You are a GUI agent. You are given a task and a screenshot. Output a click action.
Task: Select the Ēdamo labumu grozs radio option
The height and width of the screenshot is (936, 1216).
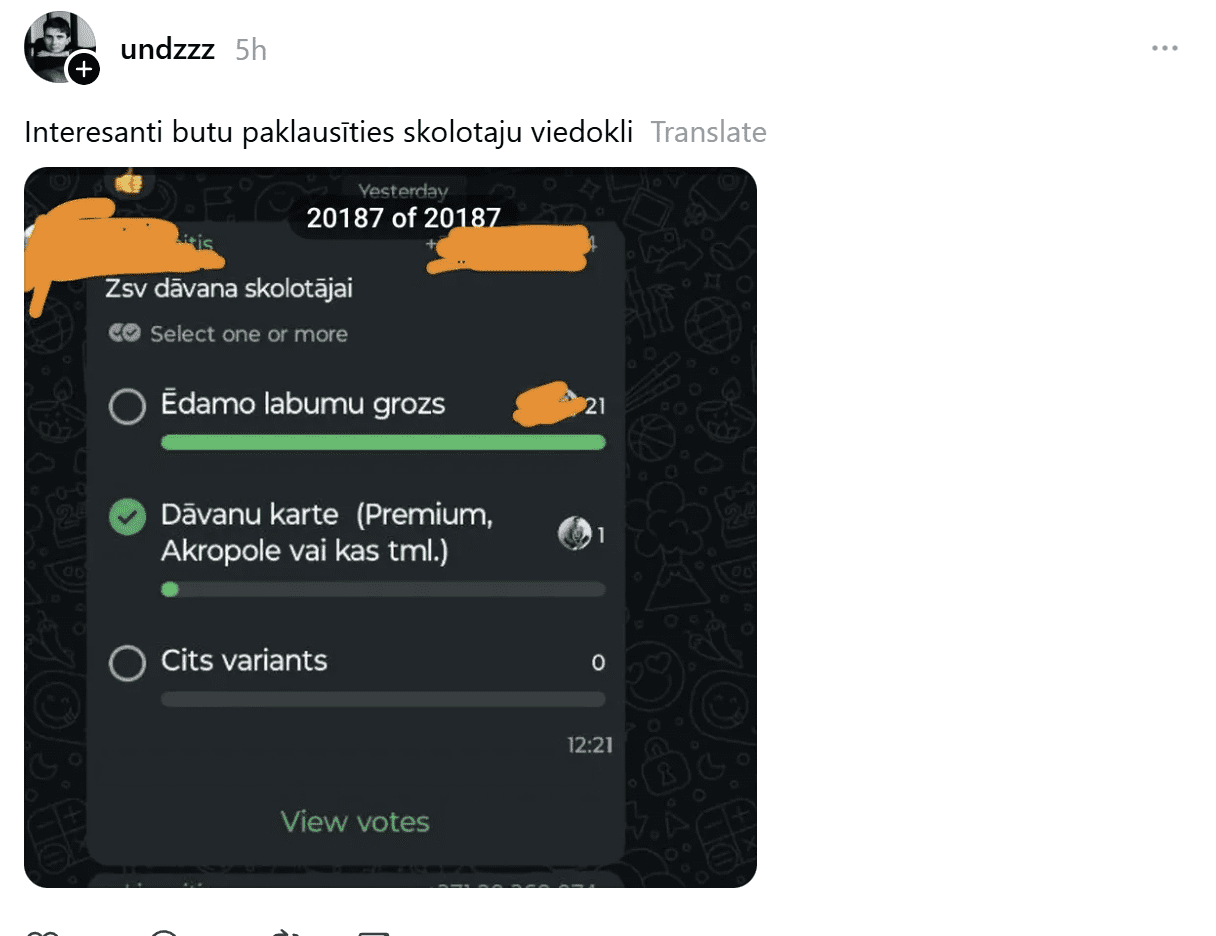[x=127, y=406]
